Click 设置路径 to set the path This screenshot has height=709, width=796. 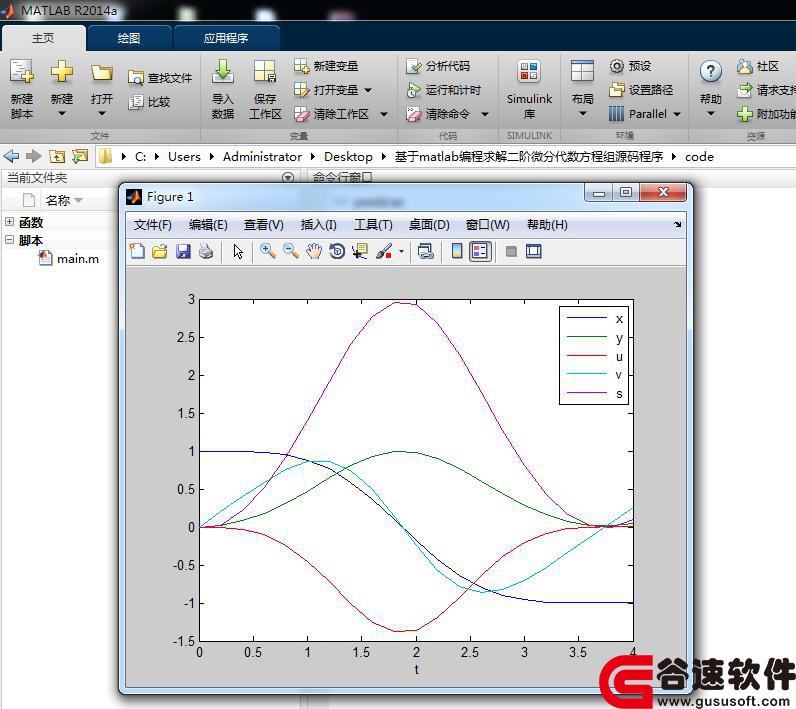pyautogui.click(x=641, y=90)
